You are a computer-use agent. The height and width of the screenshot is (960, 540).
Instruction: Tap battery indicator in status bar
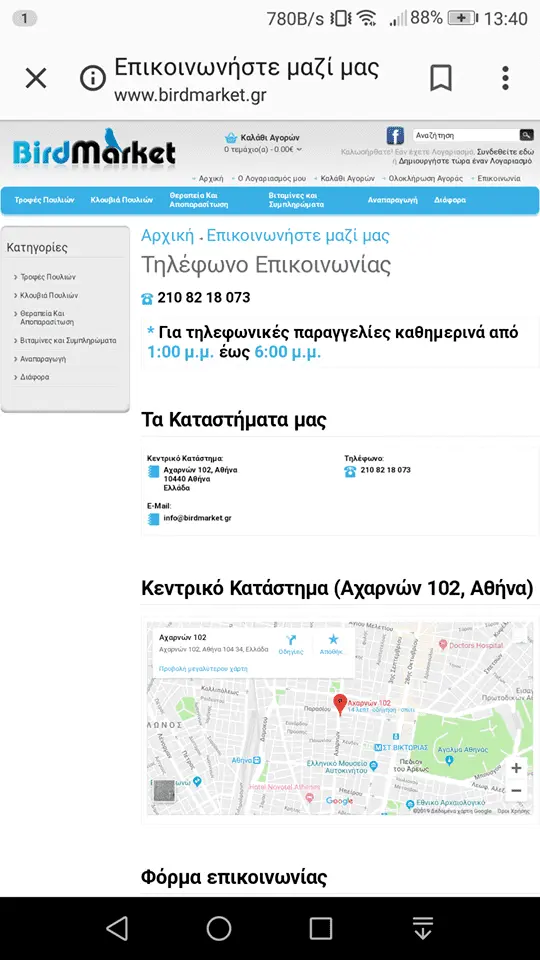[x=462, y=18]
